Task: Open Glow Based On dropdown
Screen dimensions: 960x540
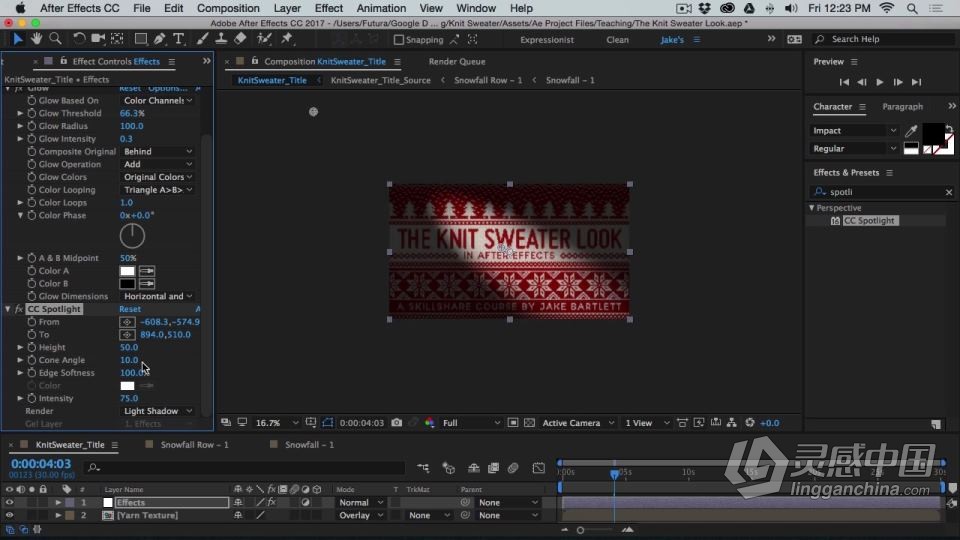Action: click(157, 100)
